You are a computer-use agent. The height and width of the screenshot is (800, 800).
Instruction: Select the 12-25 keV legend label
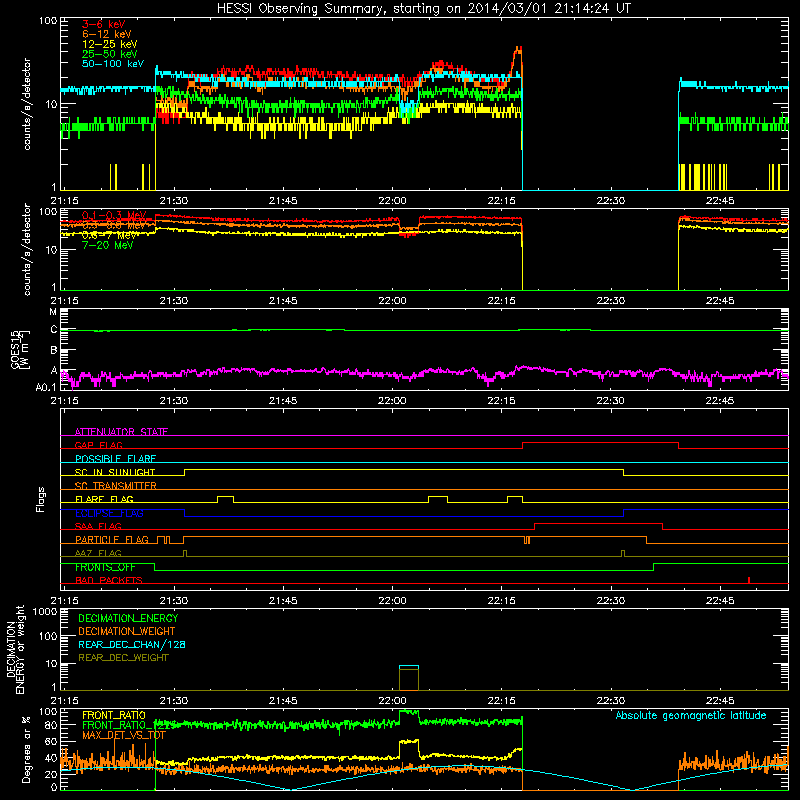[110, 44]
